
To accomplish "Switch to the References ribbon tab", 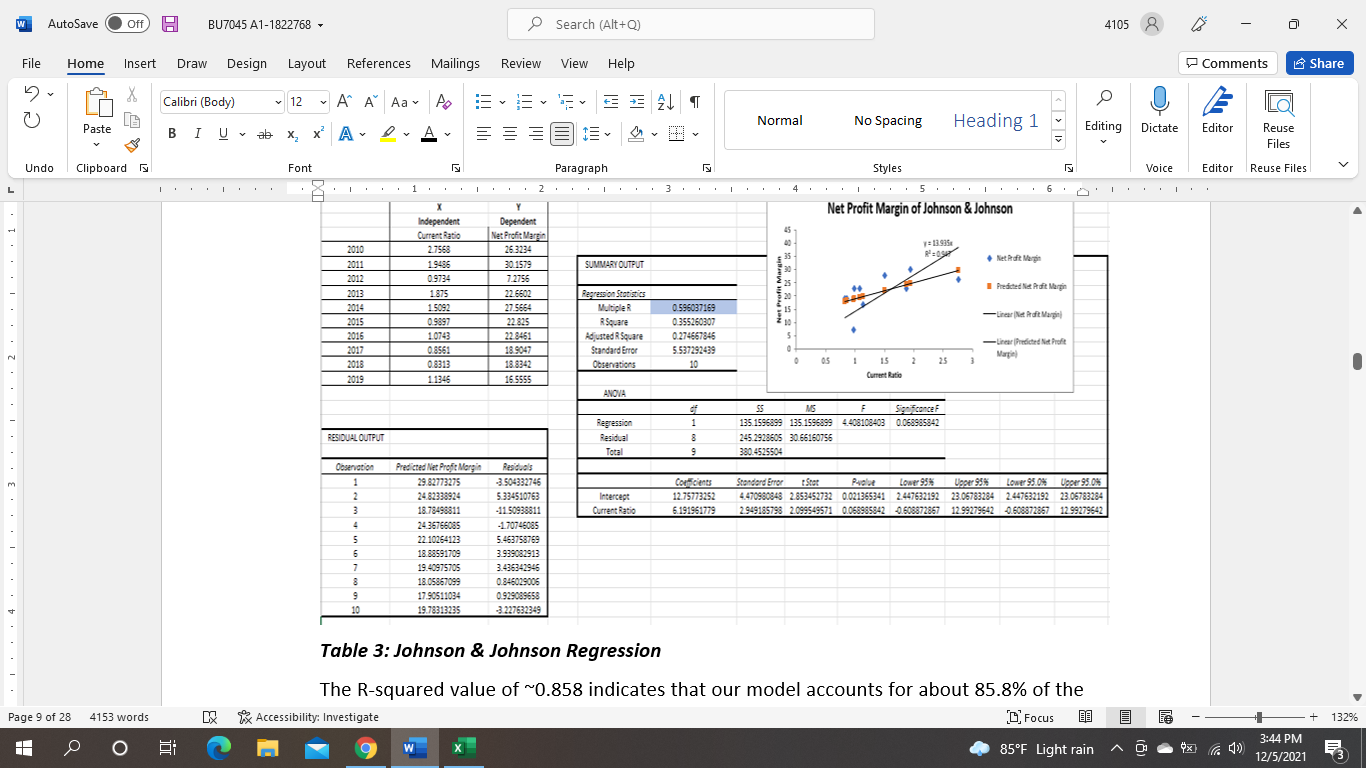I will pos(378,63).
